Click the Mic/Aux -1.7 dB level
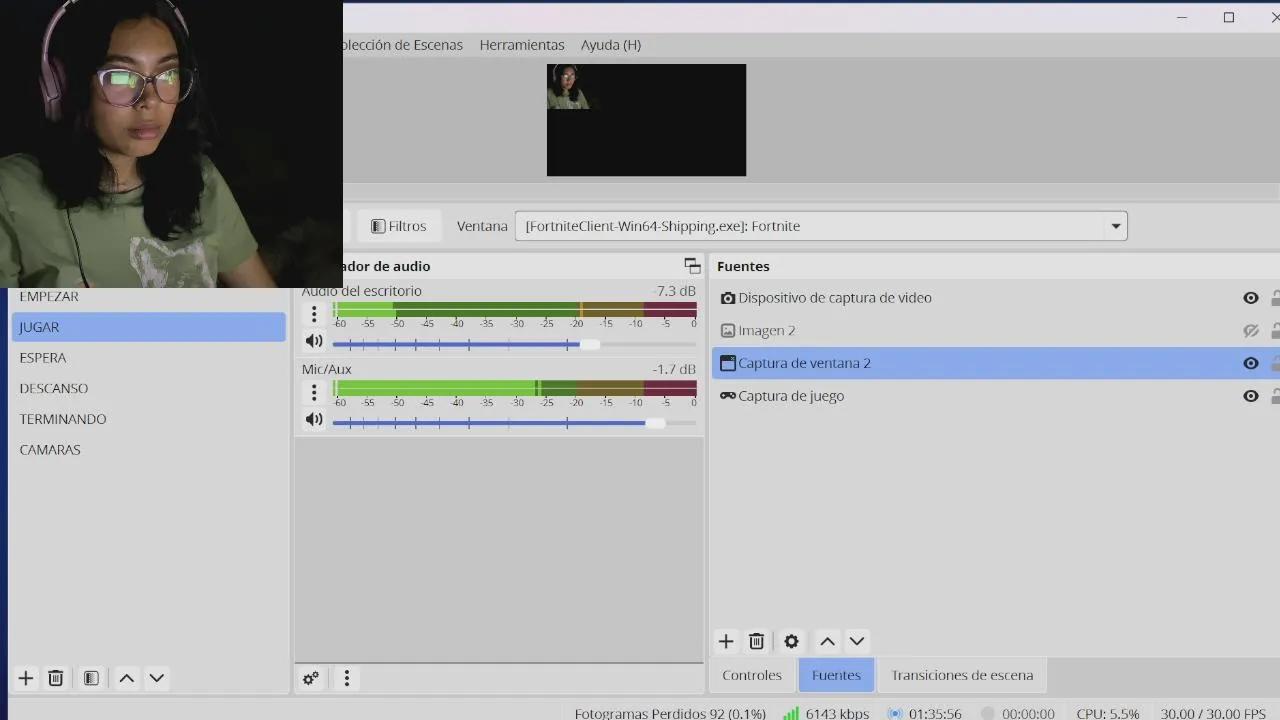The width and height of the screenshot is (1280, 720). click(x=674, y=369)
